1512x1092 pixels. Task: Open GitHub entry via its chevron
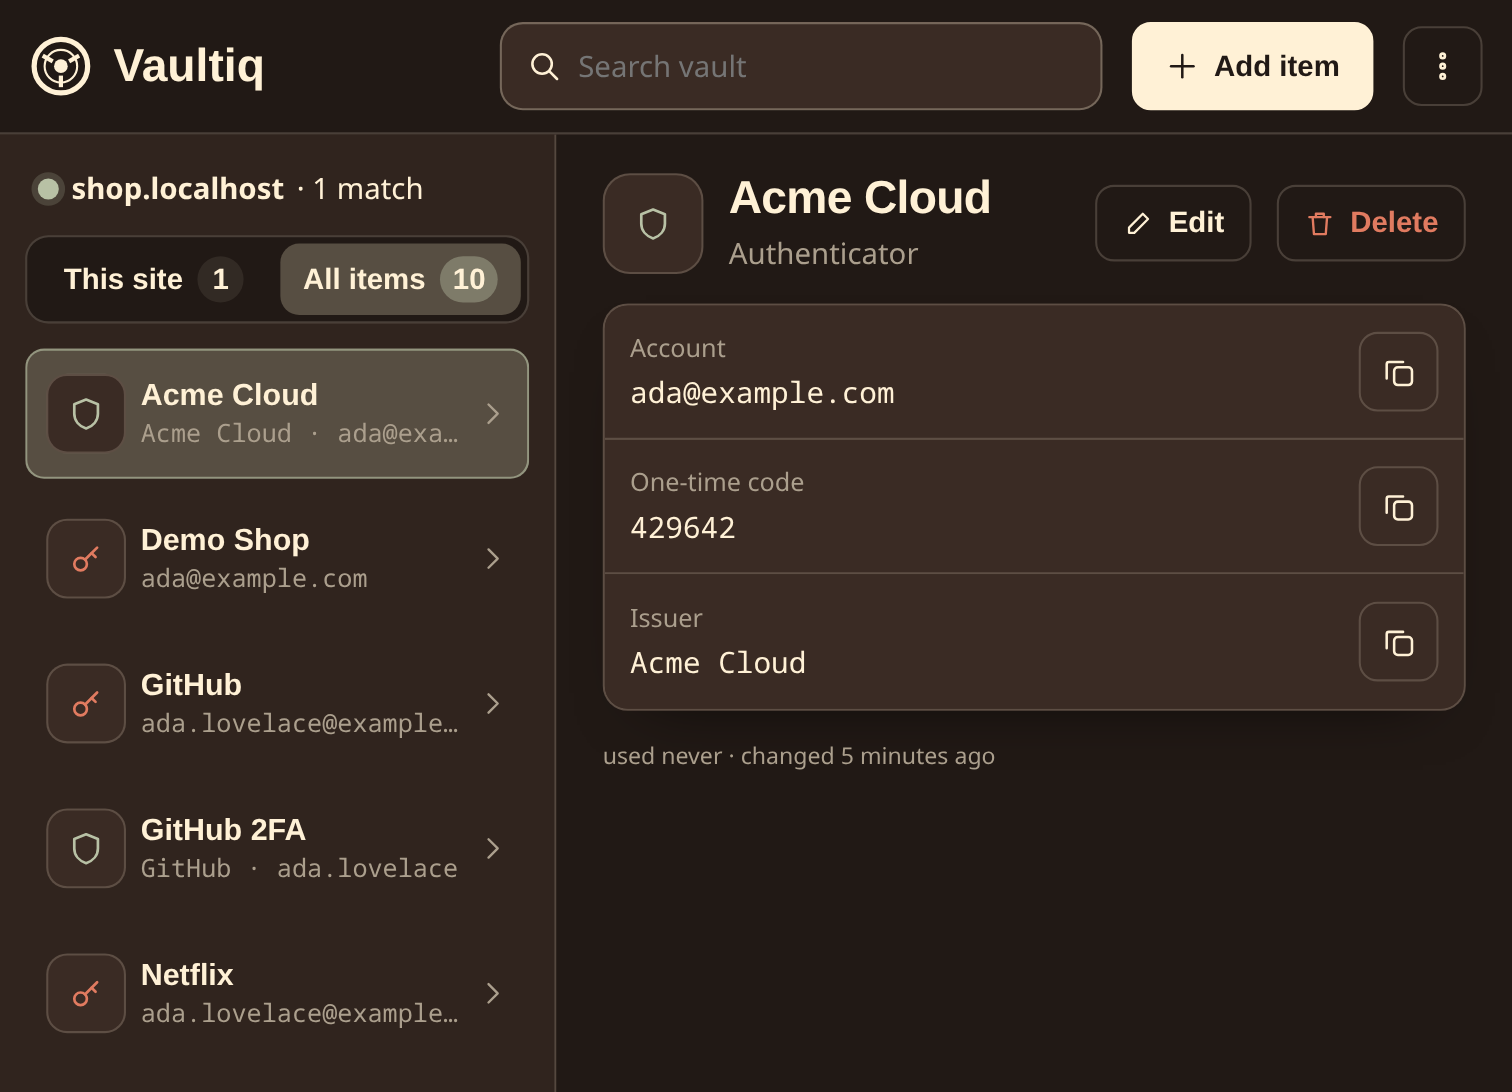point(493,704)
